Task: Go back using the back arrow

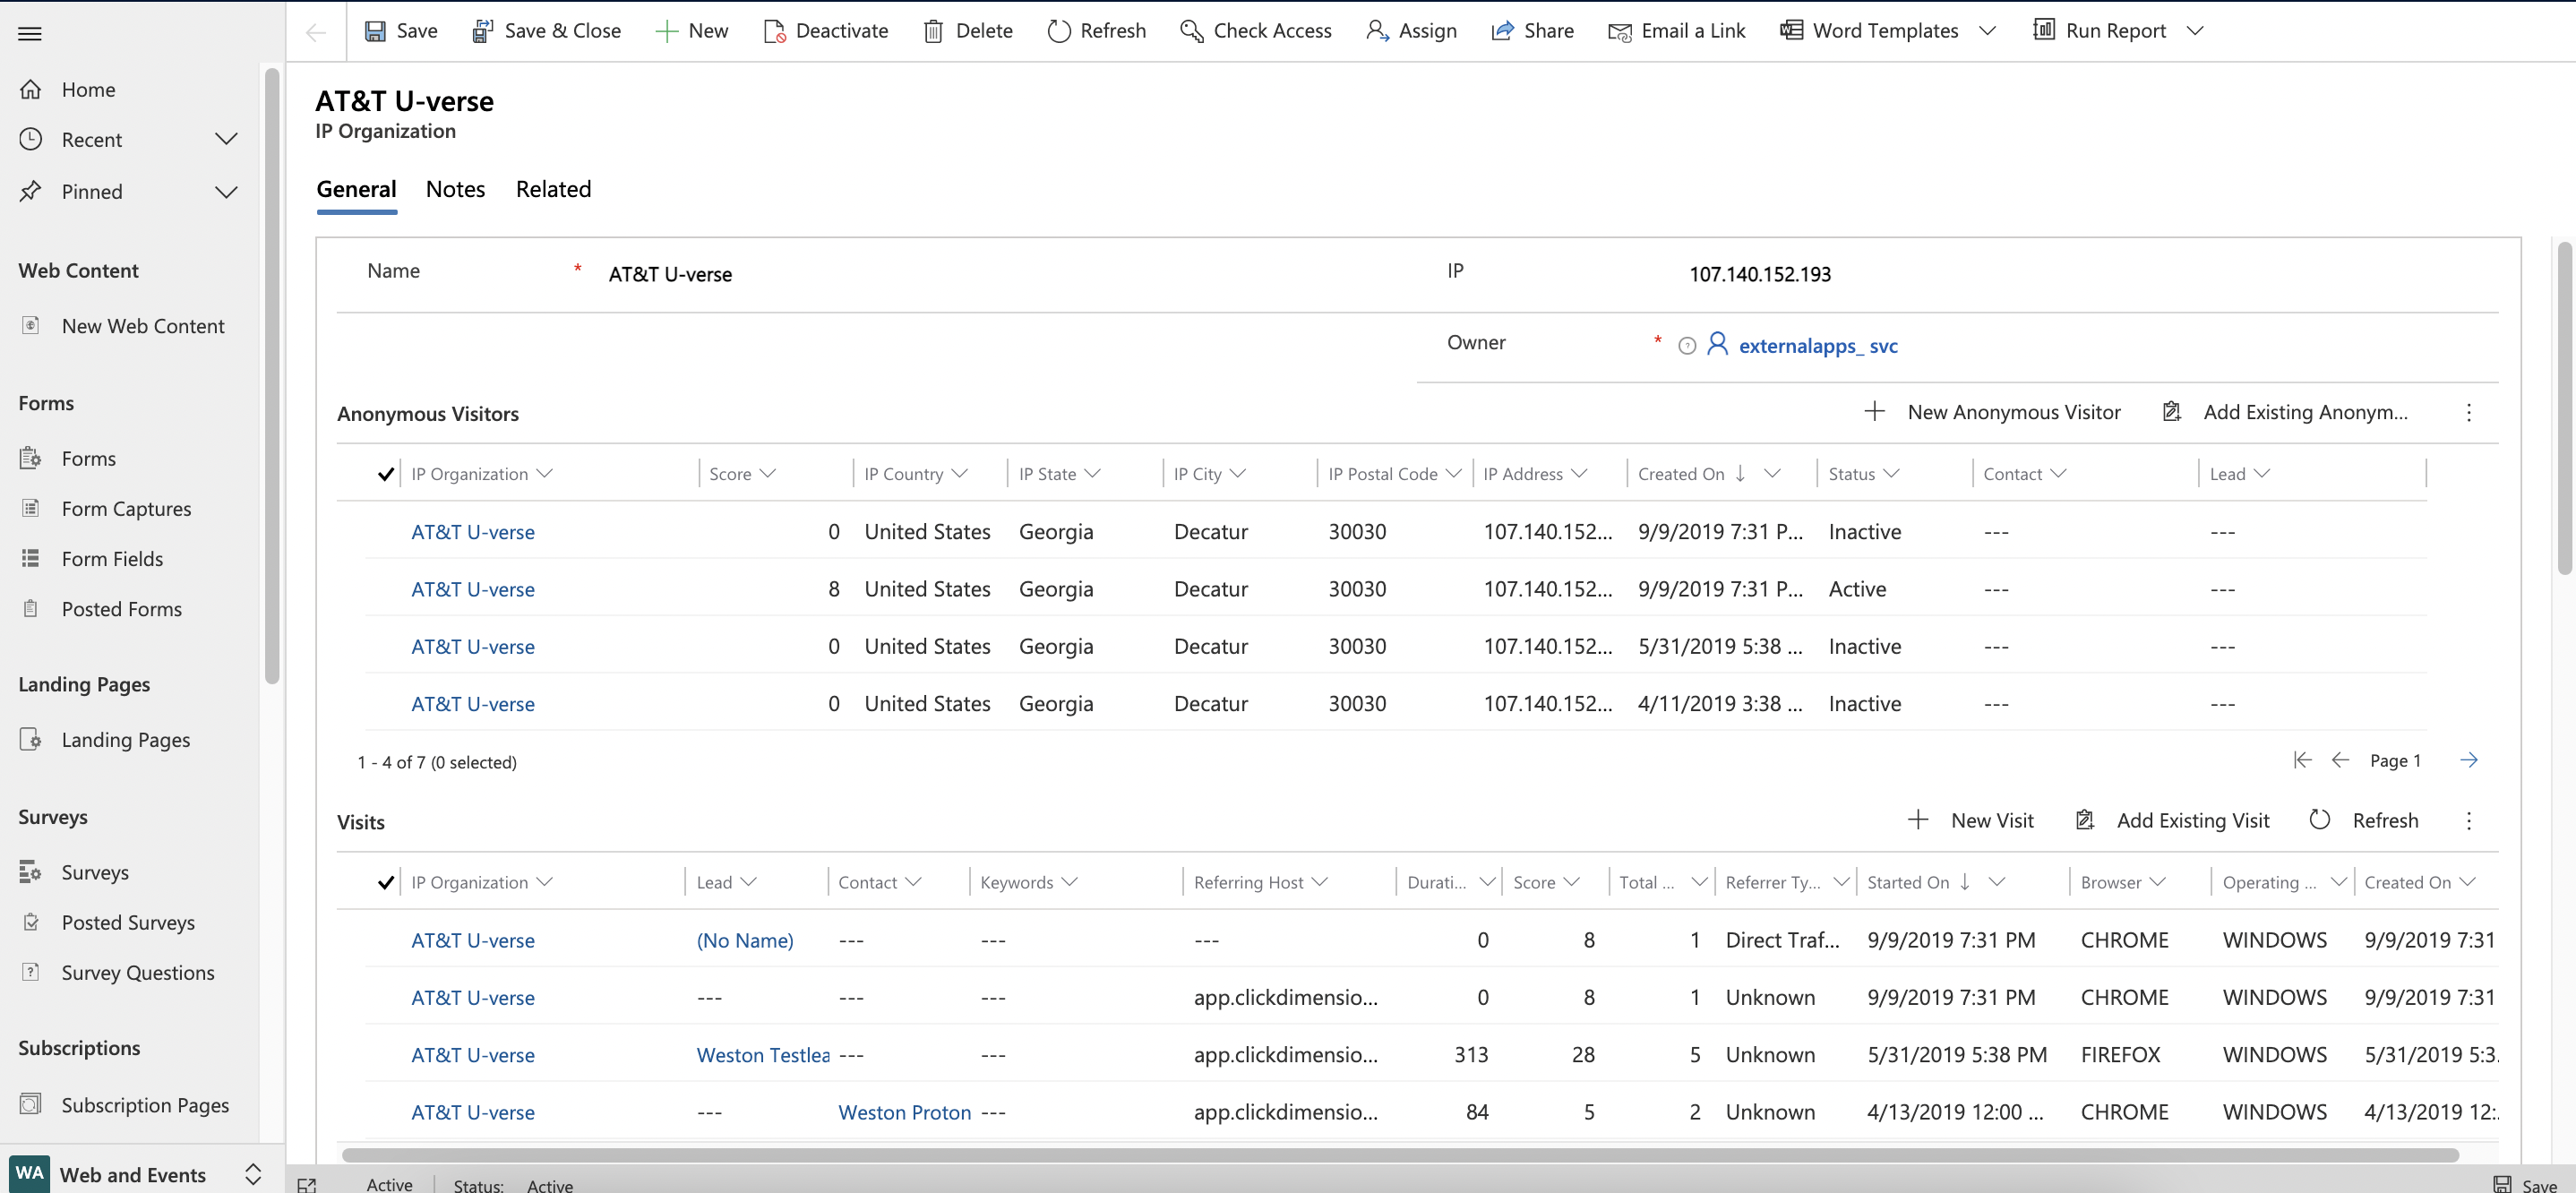Action: pos(316,33)
